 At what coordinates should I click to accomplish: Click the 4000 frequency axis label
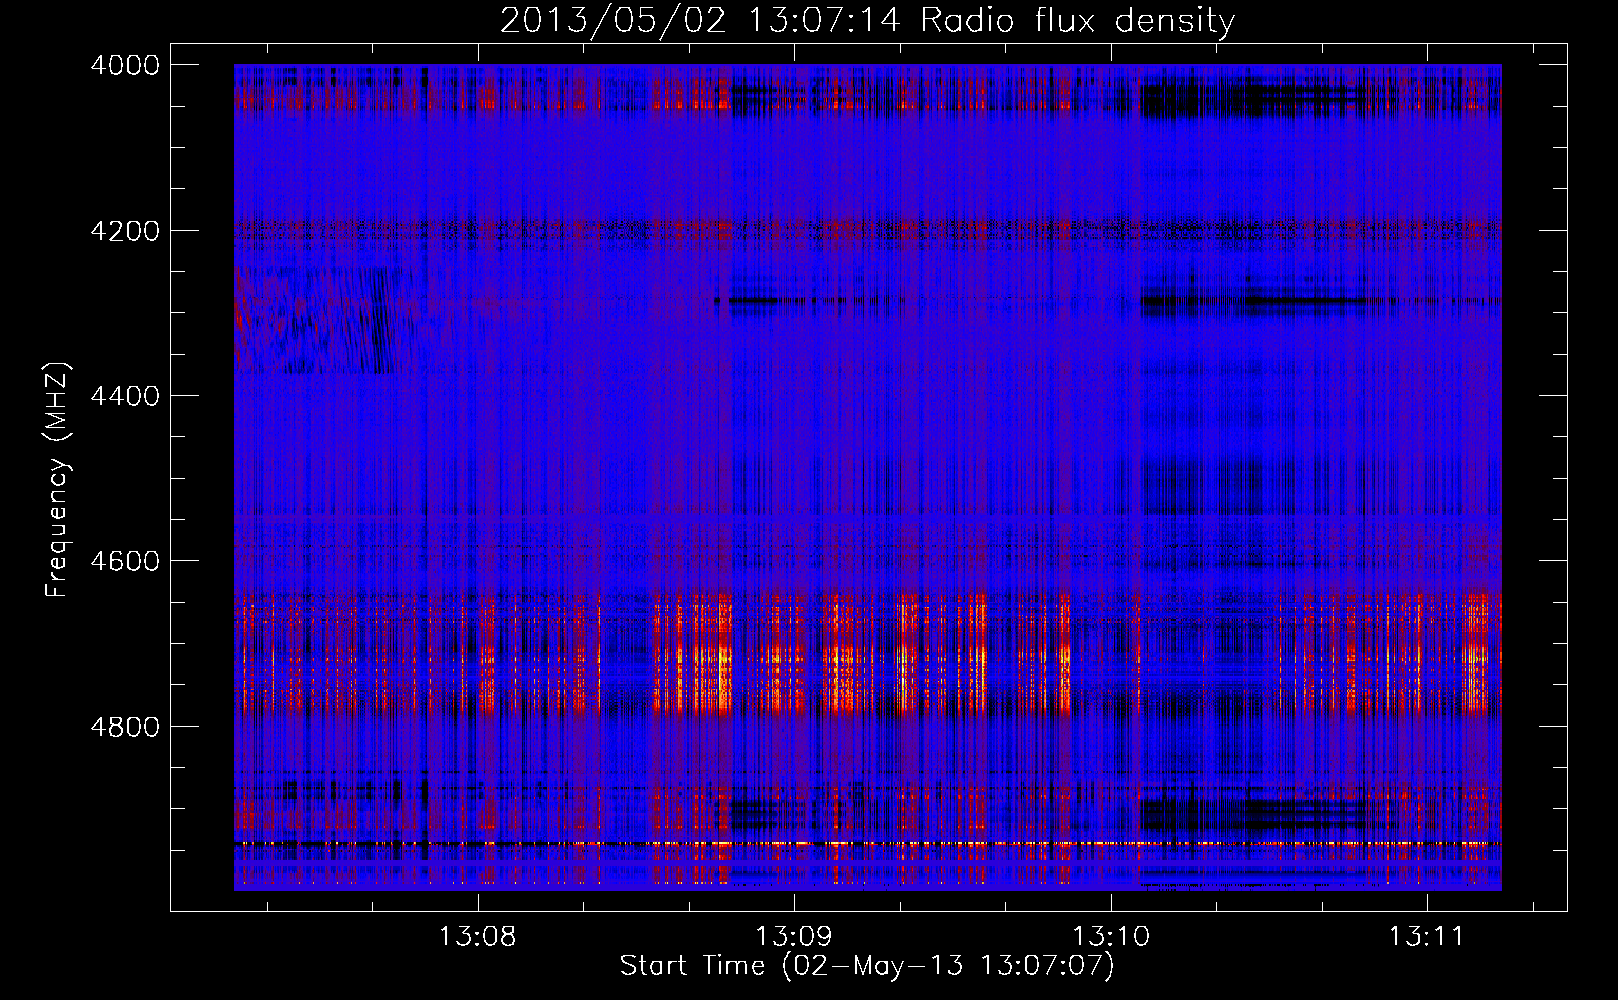click(125, 65)
